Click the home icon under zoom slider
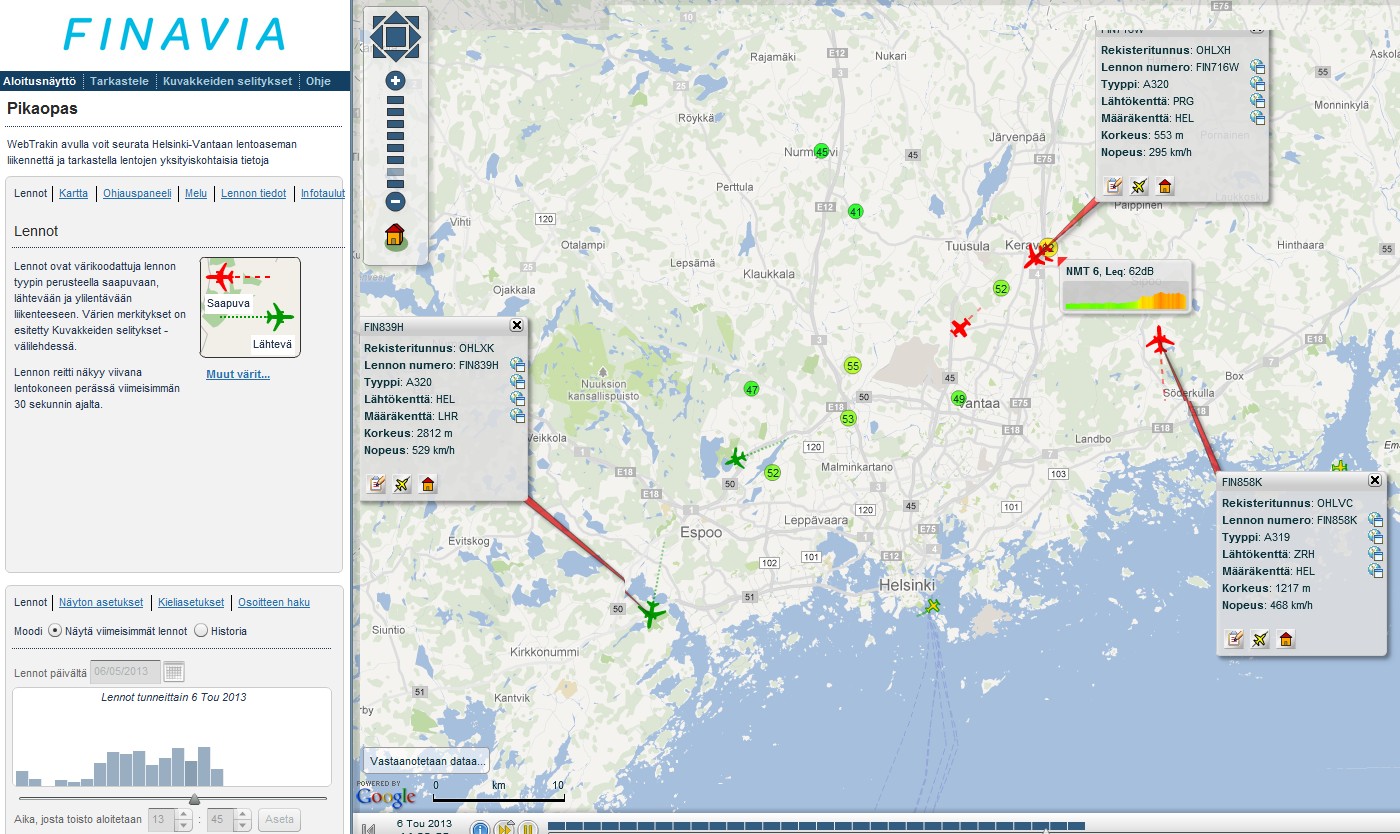 pos(395,238)
